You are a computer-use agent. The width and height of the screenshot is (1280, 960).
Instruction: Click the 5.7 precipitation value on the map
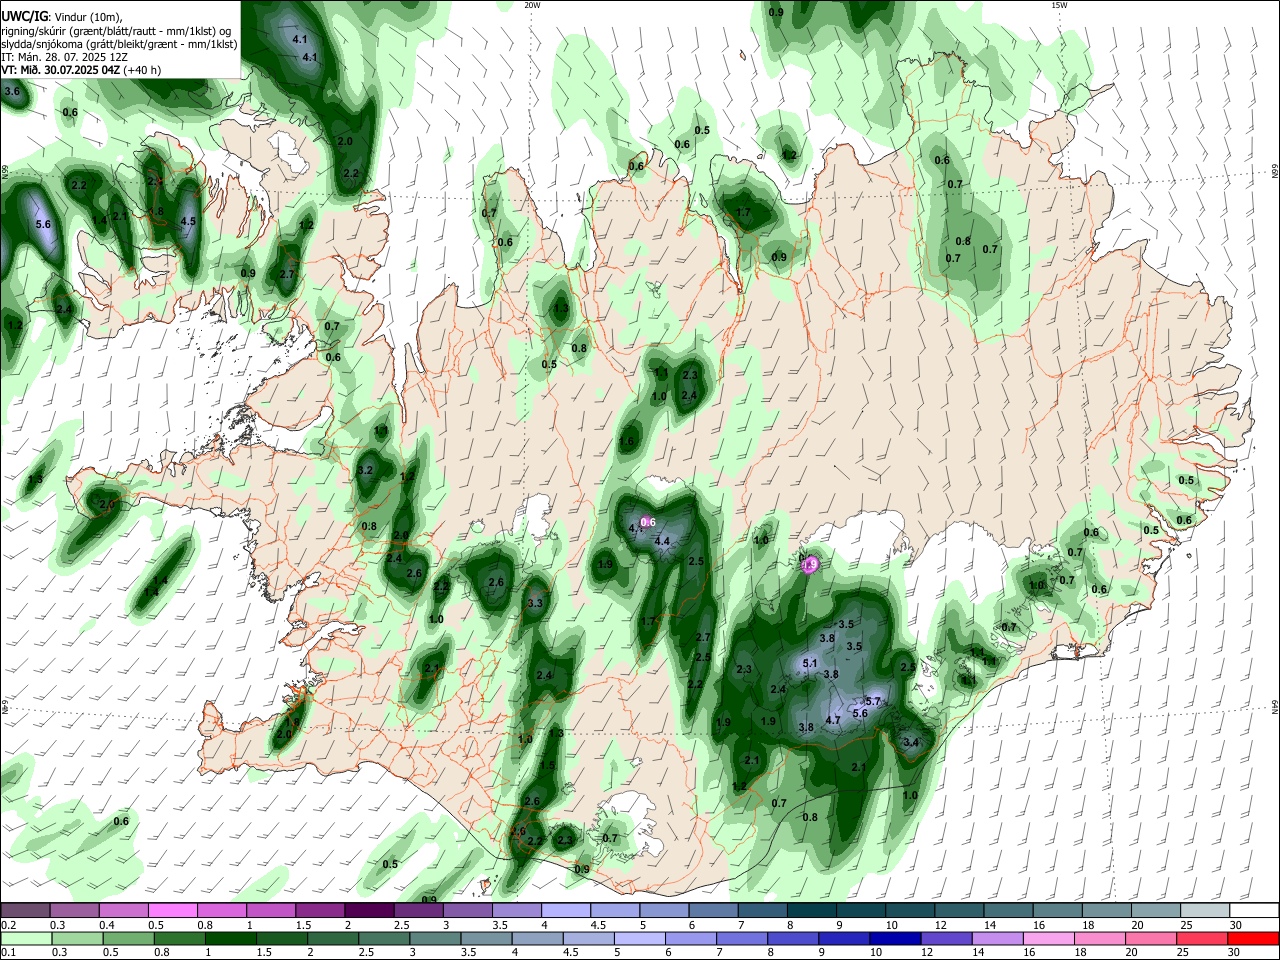tap(873, 702)
